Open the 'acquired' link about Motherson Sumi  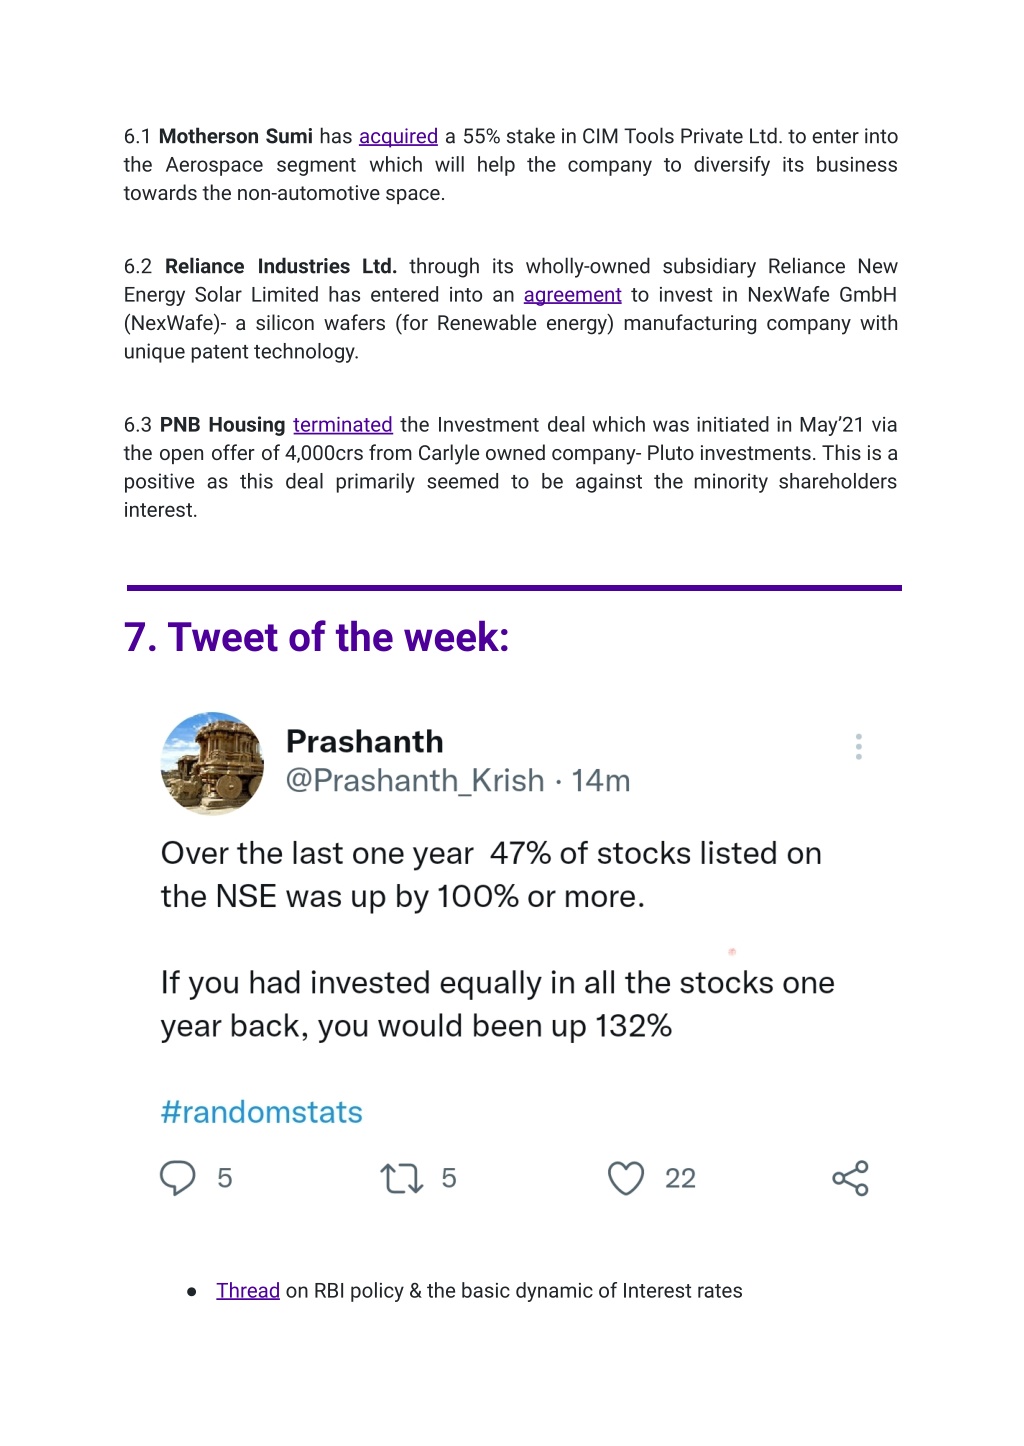pyautogui.click(x=398, y=137)
